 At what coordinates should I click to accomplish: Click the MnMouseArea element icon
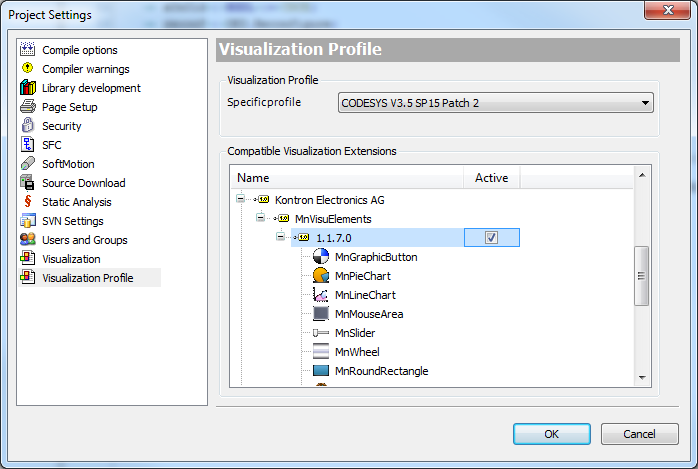[321, 314]
